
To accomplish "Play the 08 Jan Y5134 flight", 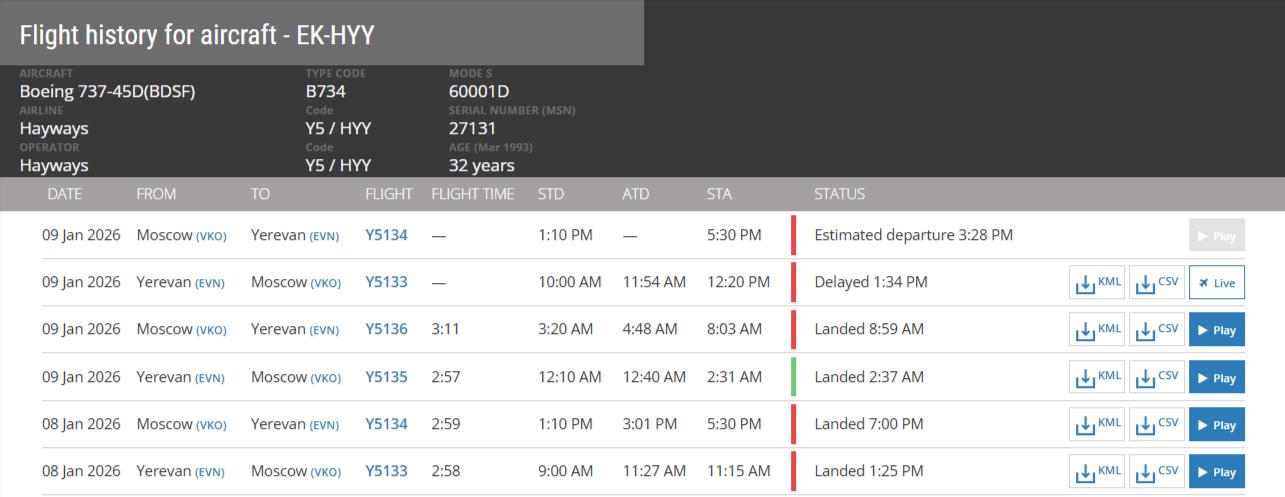I will (1216, 425).
